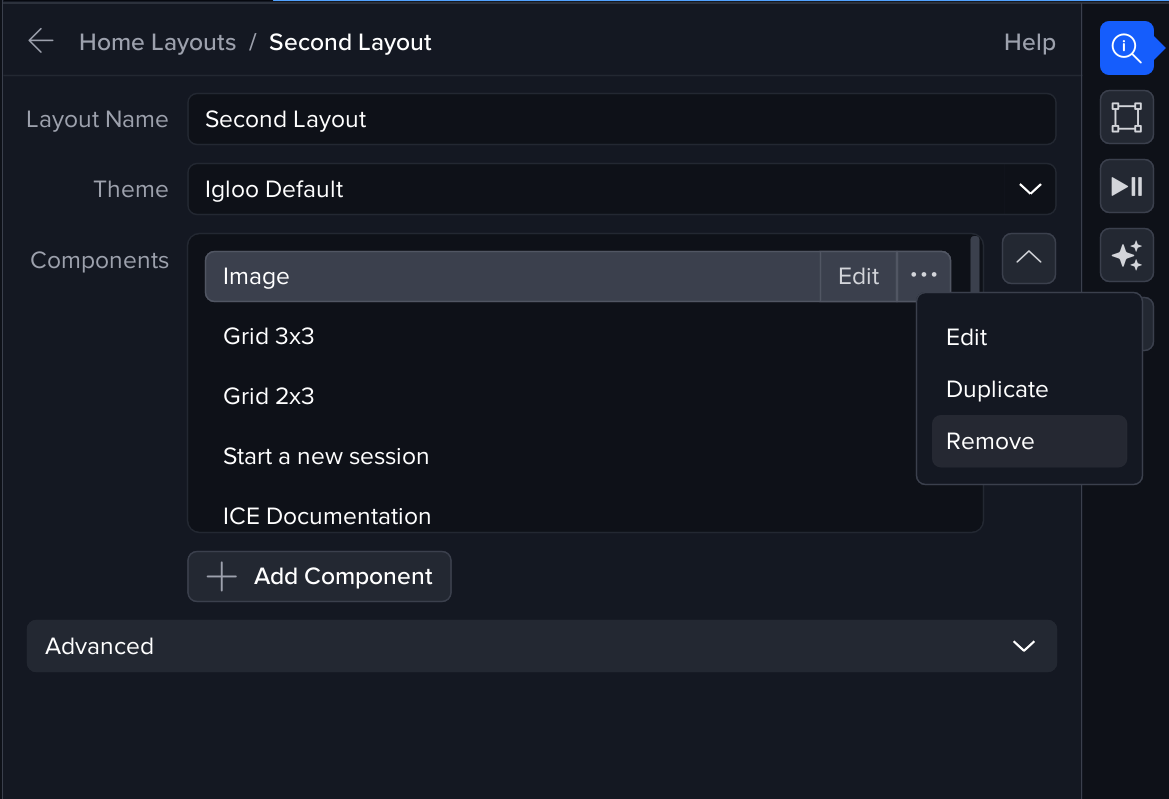Go to Home Layouts breadcrumb
The width and height of the screenshot is (1169, 799).
[157, 42]
